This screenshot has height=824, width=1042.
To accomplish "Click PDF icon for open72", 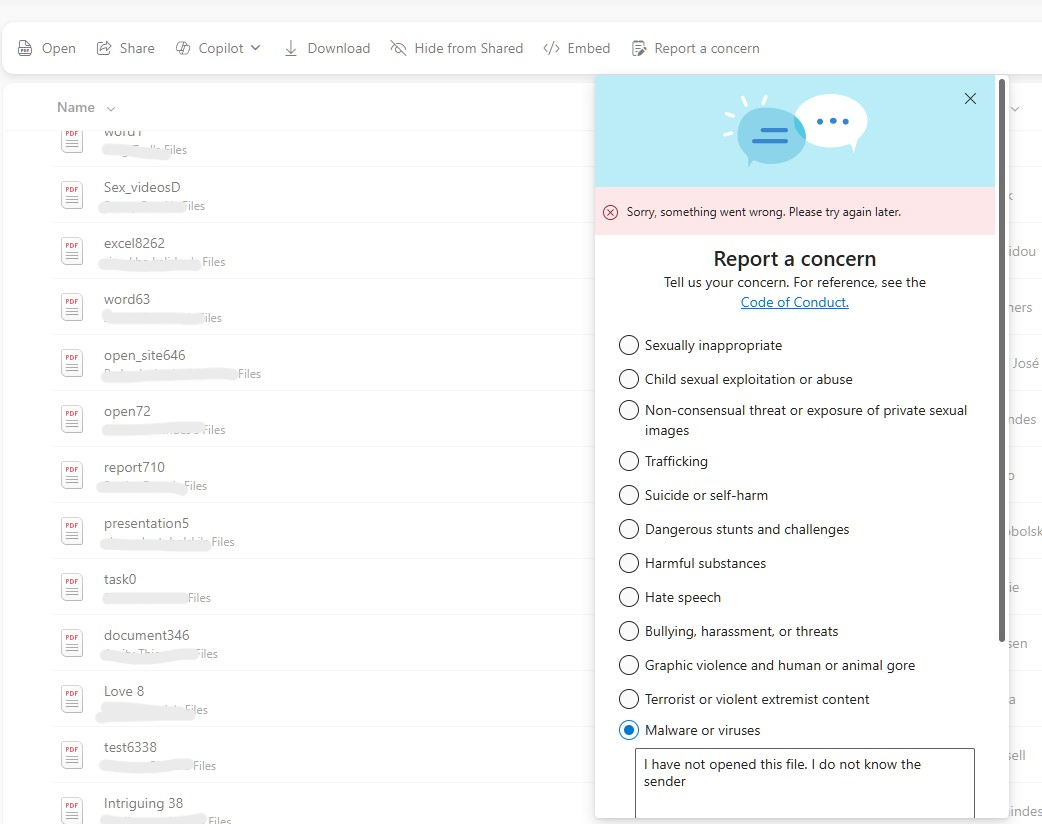I will (72, 419).
